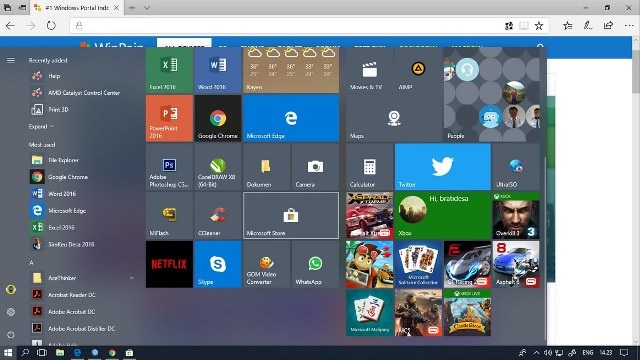Open the Calculator tile
The image size is (640, 360).
tap(370, 167)
